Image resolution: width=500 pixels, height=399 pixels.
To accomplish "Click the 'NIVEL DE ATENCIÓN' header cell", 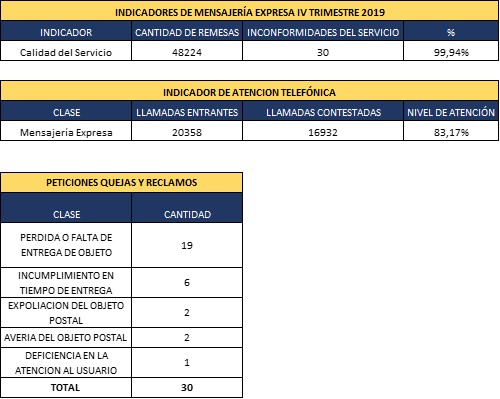I will (x=451, y=112).
